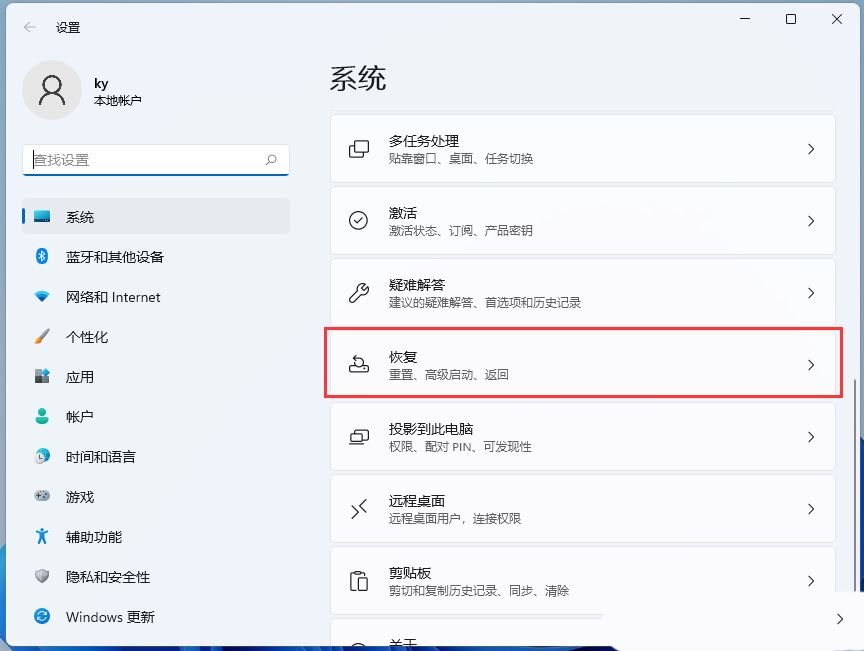Maximize the 设置 window
This screenshot has height=651, width=864.
coord(791,19)
